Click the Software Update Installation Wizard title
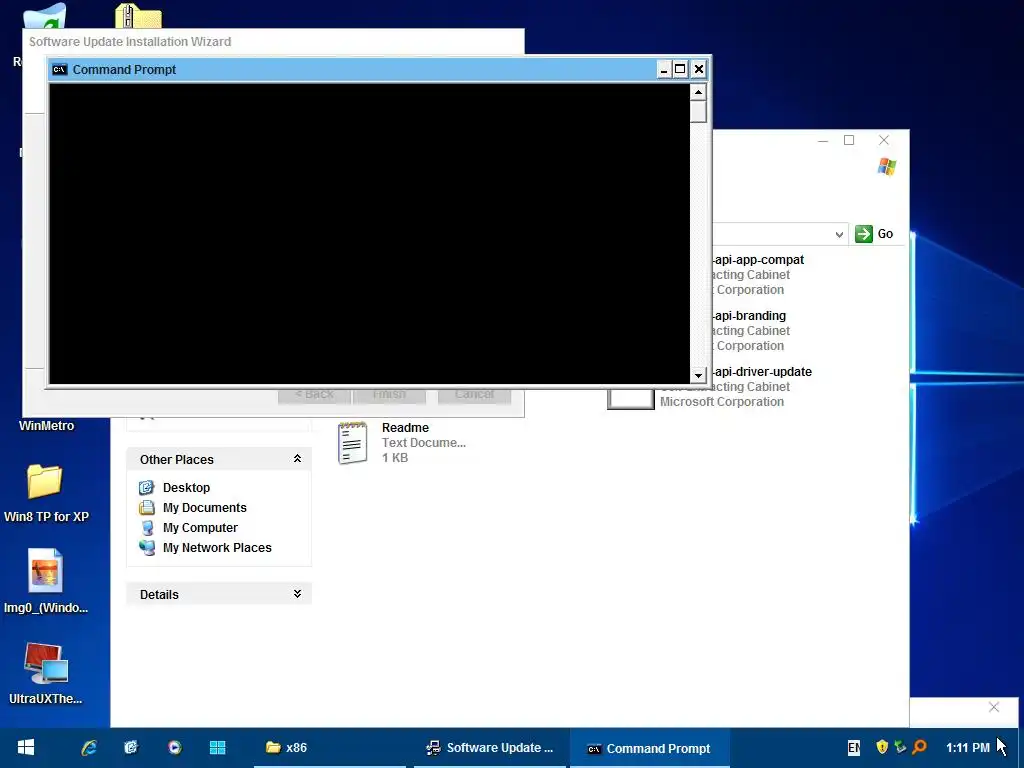The width and height of the screenshot is (1024, 768). (x=130, y=42)
